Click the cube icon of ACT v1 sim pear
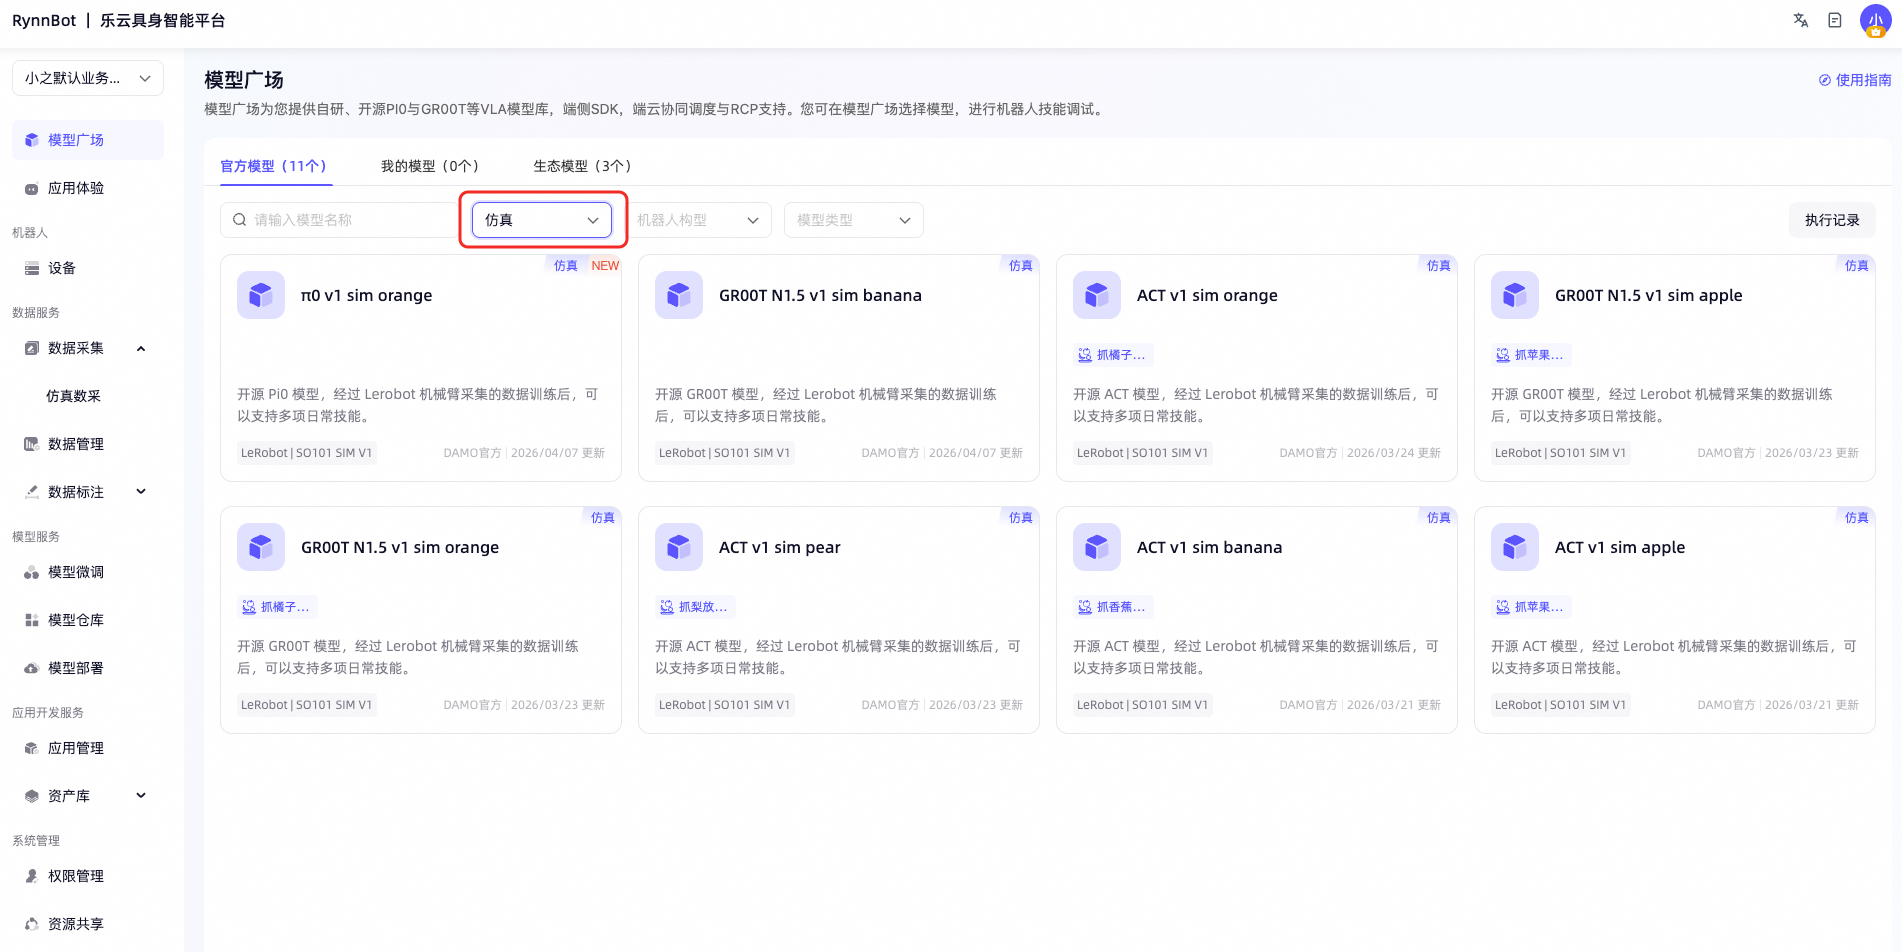 (679, 547)
